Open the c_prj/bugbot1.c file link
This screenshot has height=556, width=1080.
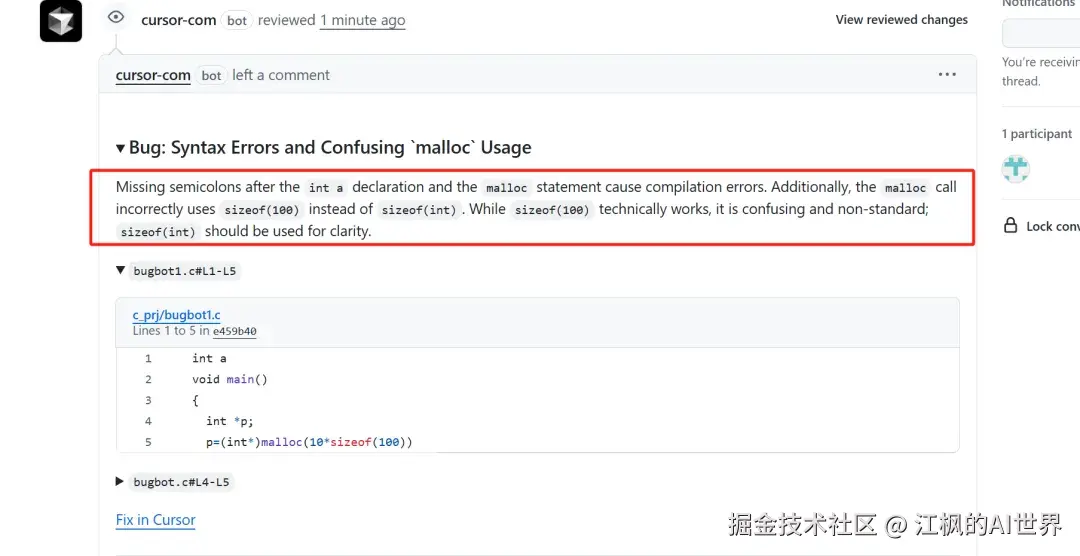(176, 315)
